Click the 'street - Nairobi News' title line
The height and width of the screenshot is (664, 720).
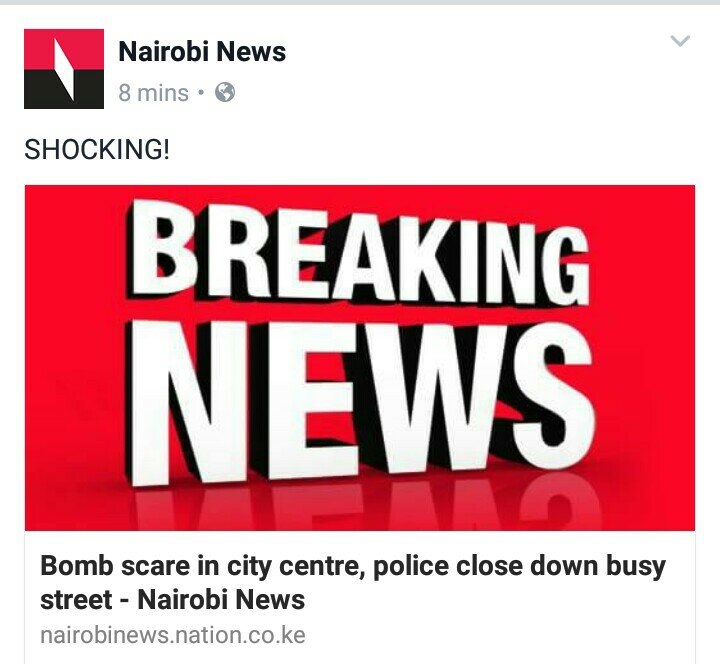point(173,600)
